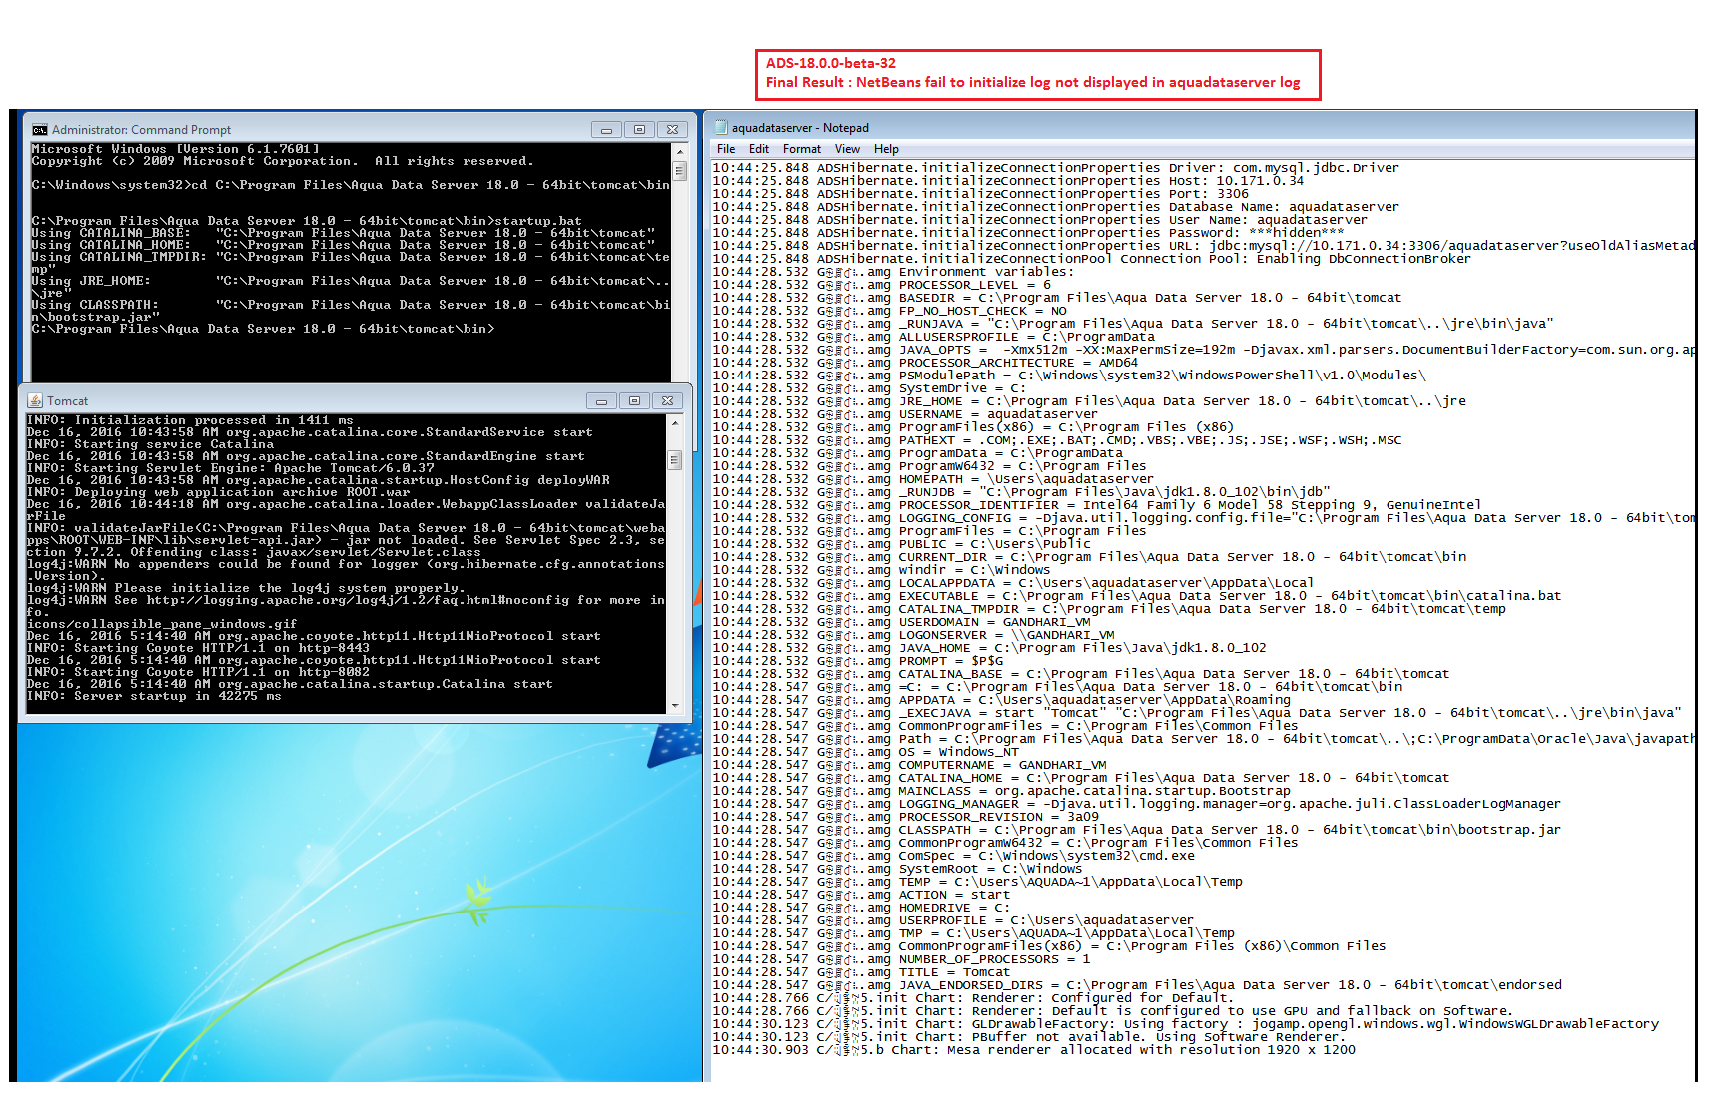
Task: Click the 'TITLE = Tomcat' line
Action: pos(861,972)
